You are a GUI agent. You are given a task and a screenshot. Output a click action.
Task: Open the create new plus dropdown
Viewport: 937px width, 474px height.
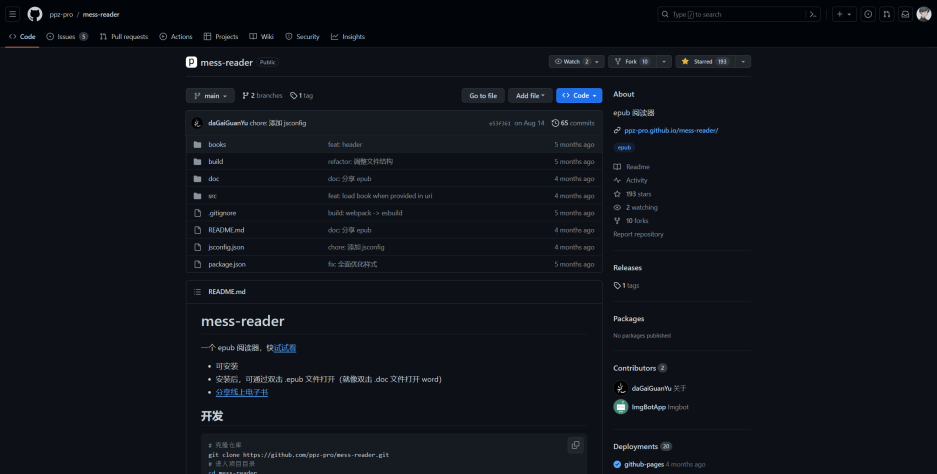[844, 14]
